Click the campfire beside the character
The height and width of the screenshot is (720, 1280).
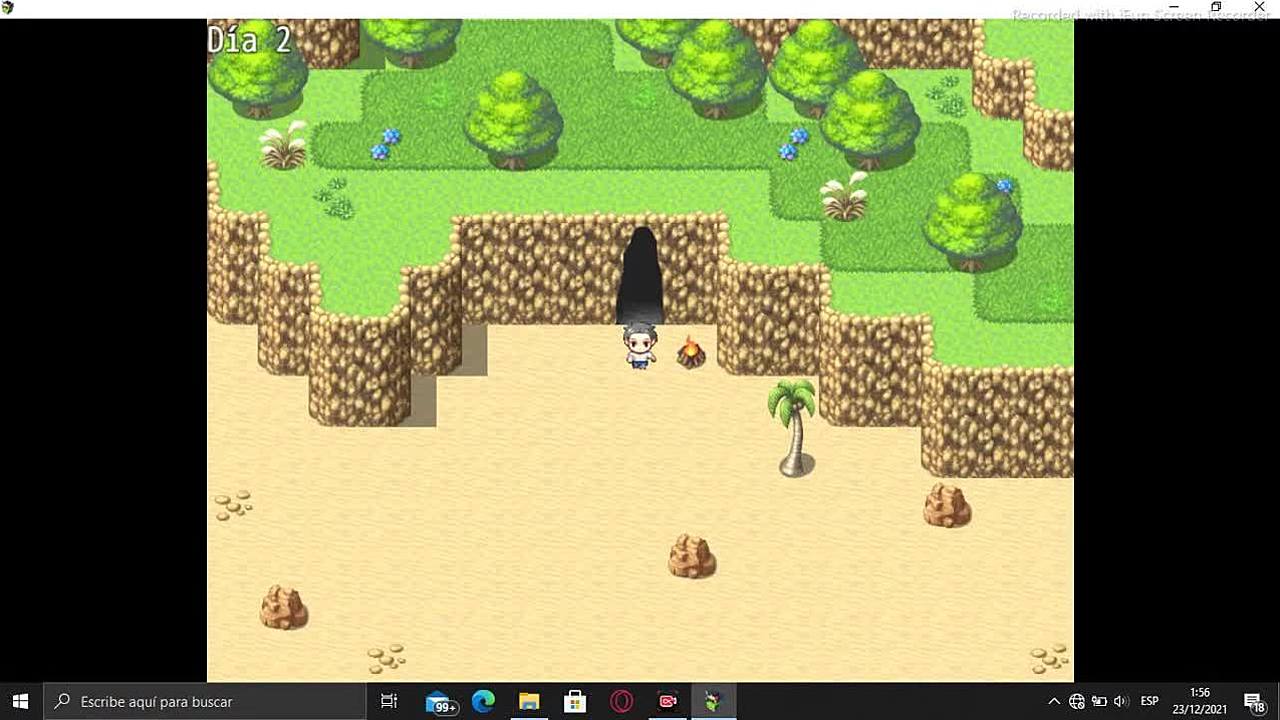pos(690,352)
